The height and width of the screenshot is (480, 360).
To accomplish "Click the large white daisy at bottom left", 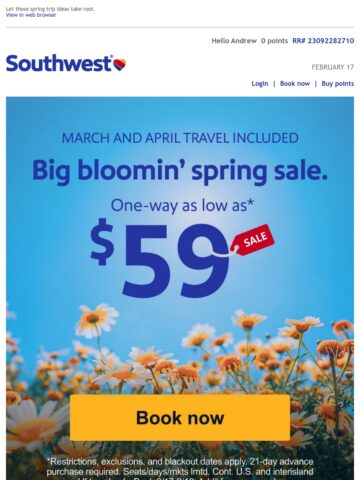I will click(35, 422).
